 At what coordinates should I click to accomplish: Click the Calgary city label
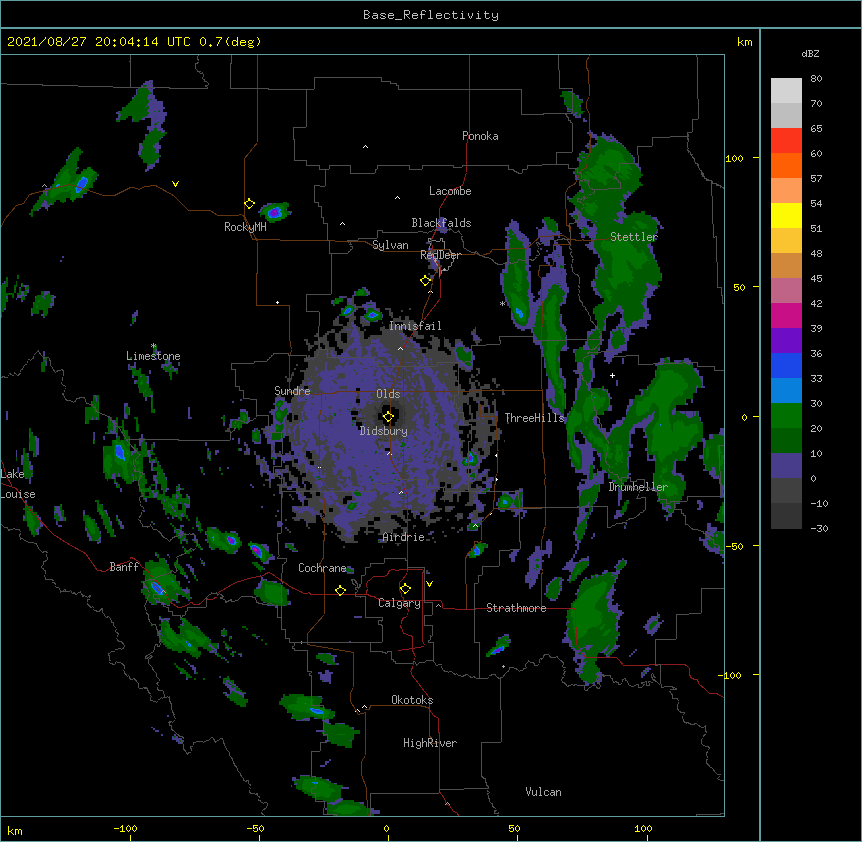(399, 603)
